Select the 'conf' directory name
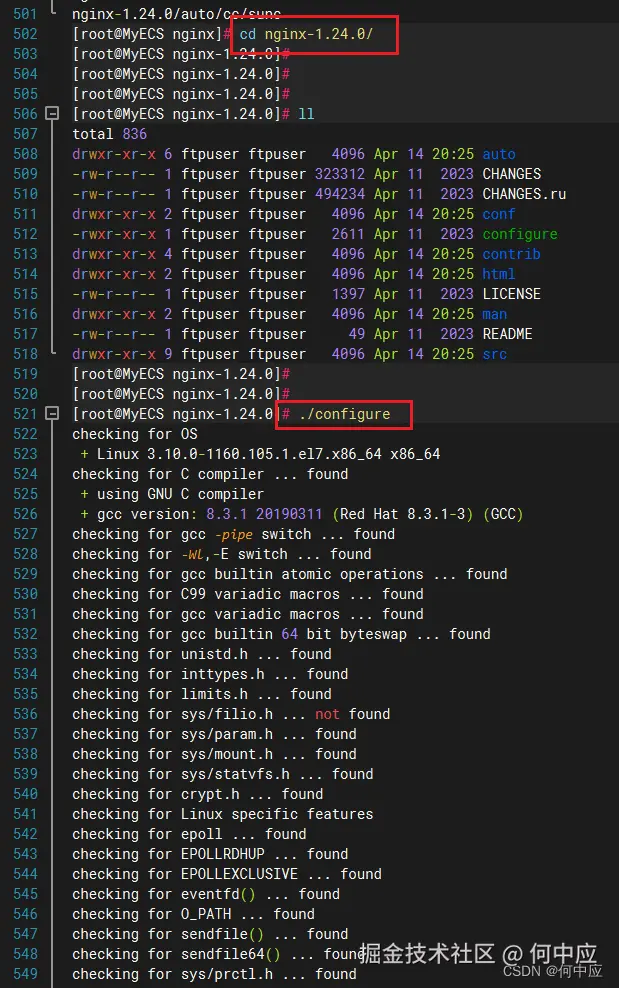 click(499, 214)
